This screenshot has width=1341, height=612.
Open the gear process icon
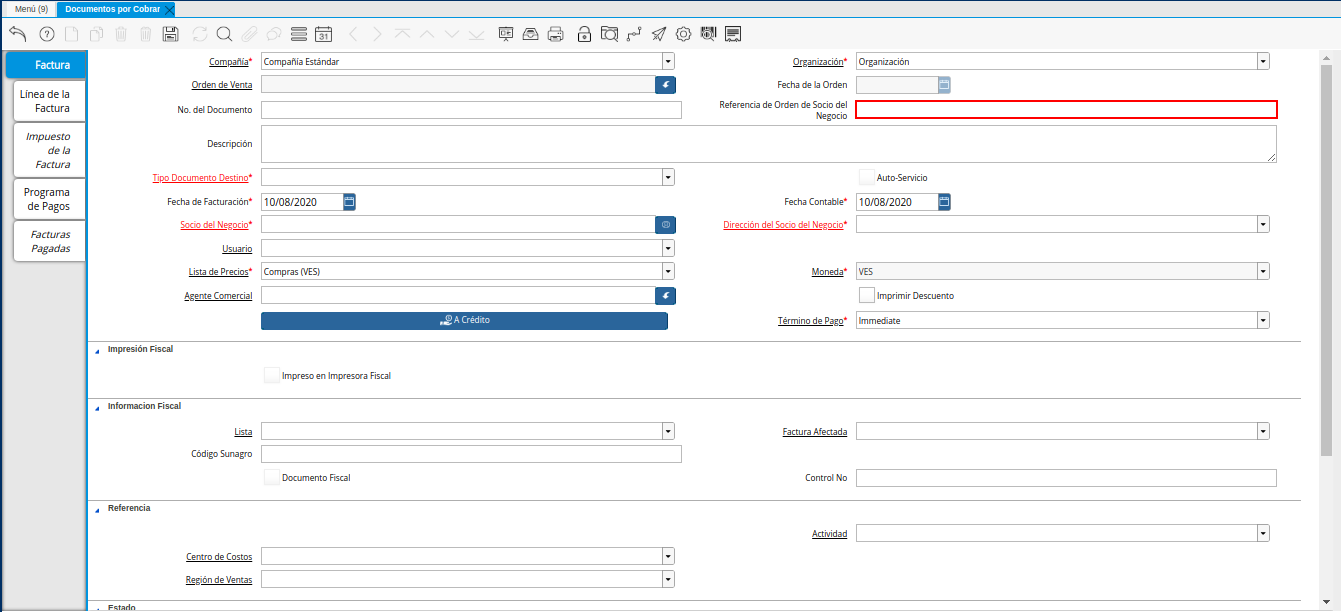(x=684, y=34)
